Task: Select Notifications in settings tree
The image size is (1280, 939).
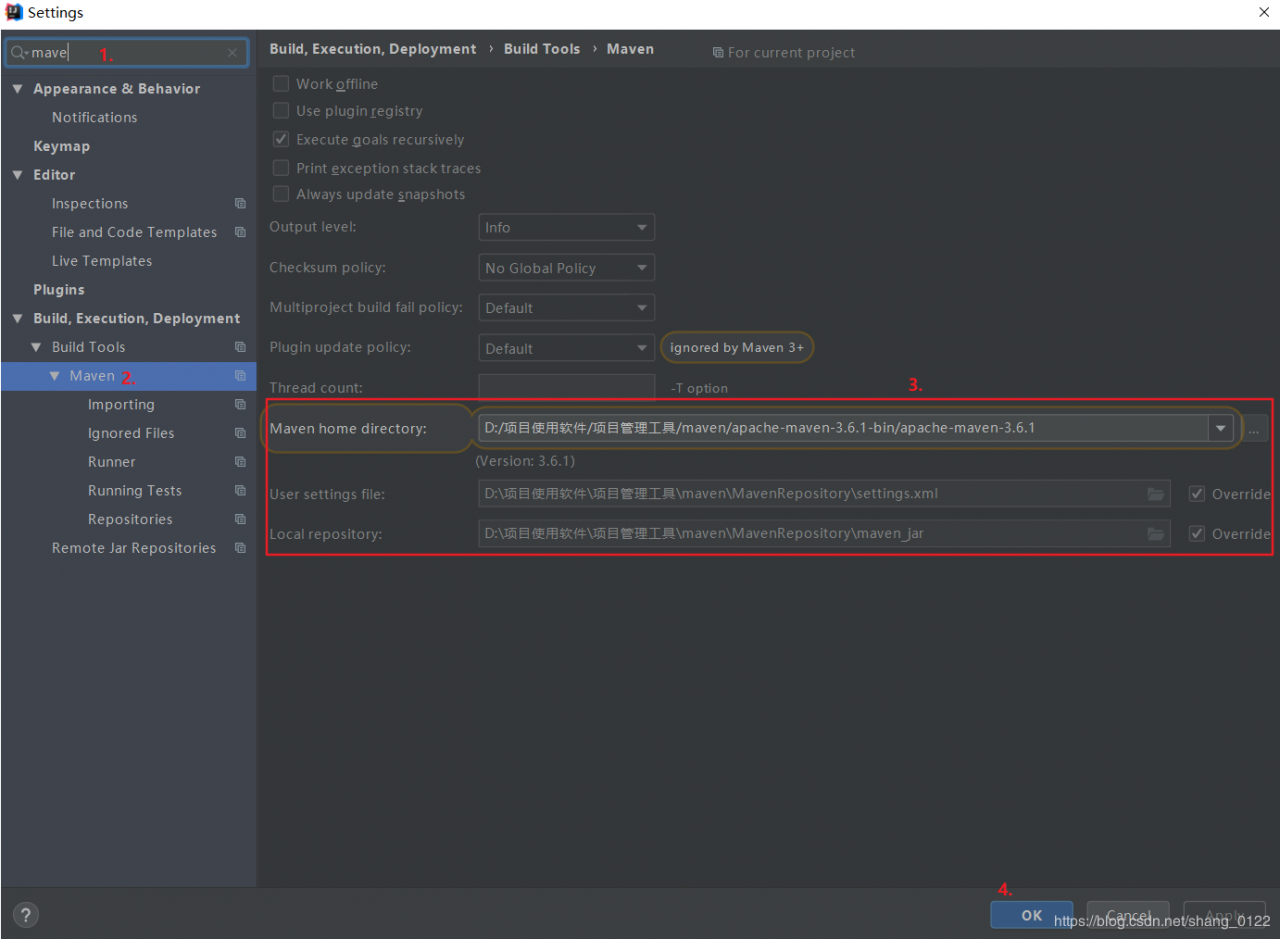Action: pyautogui.click(x=95, y=117)
